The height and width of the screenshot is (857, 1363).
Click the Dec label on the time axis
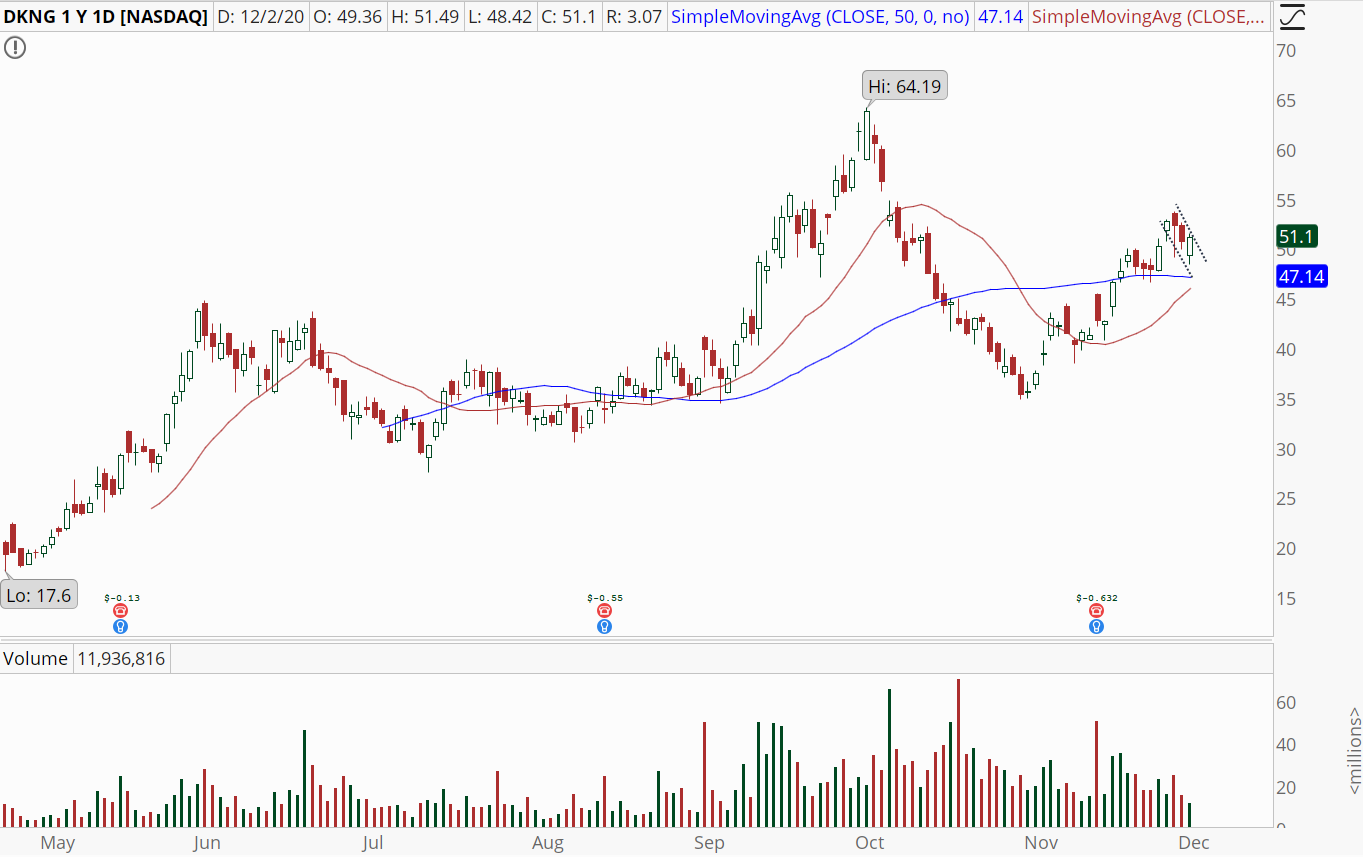(x=1194, y=843)
